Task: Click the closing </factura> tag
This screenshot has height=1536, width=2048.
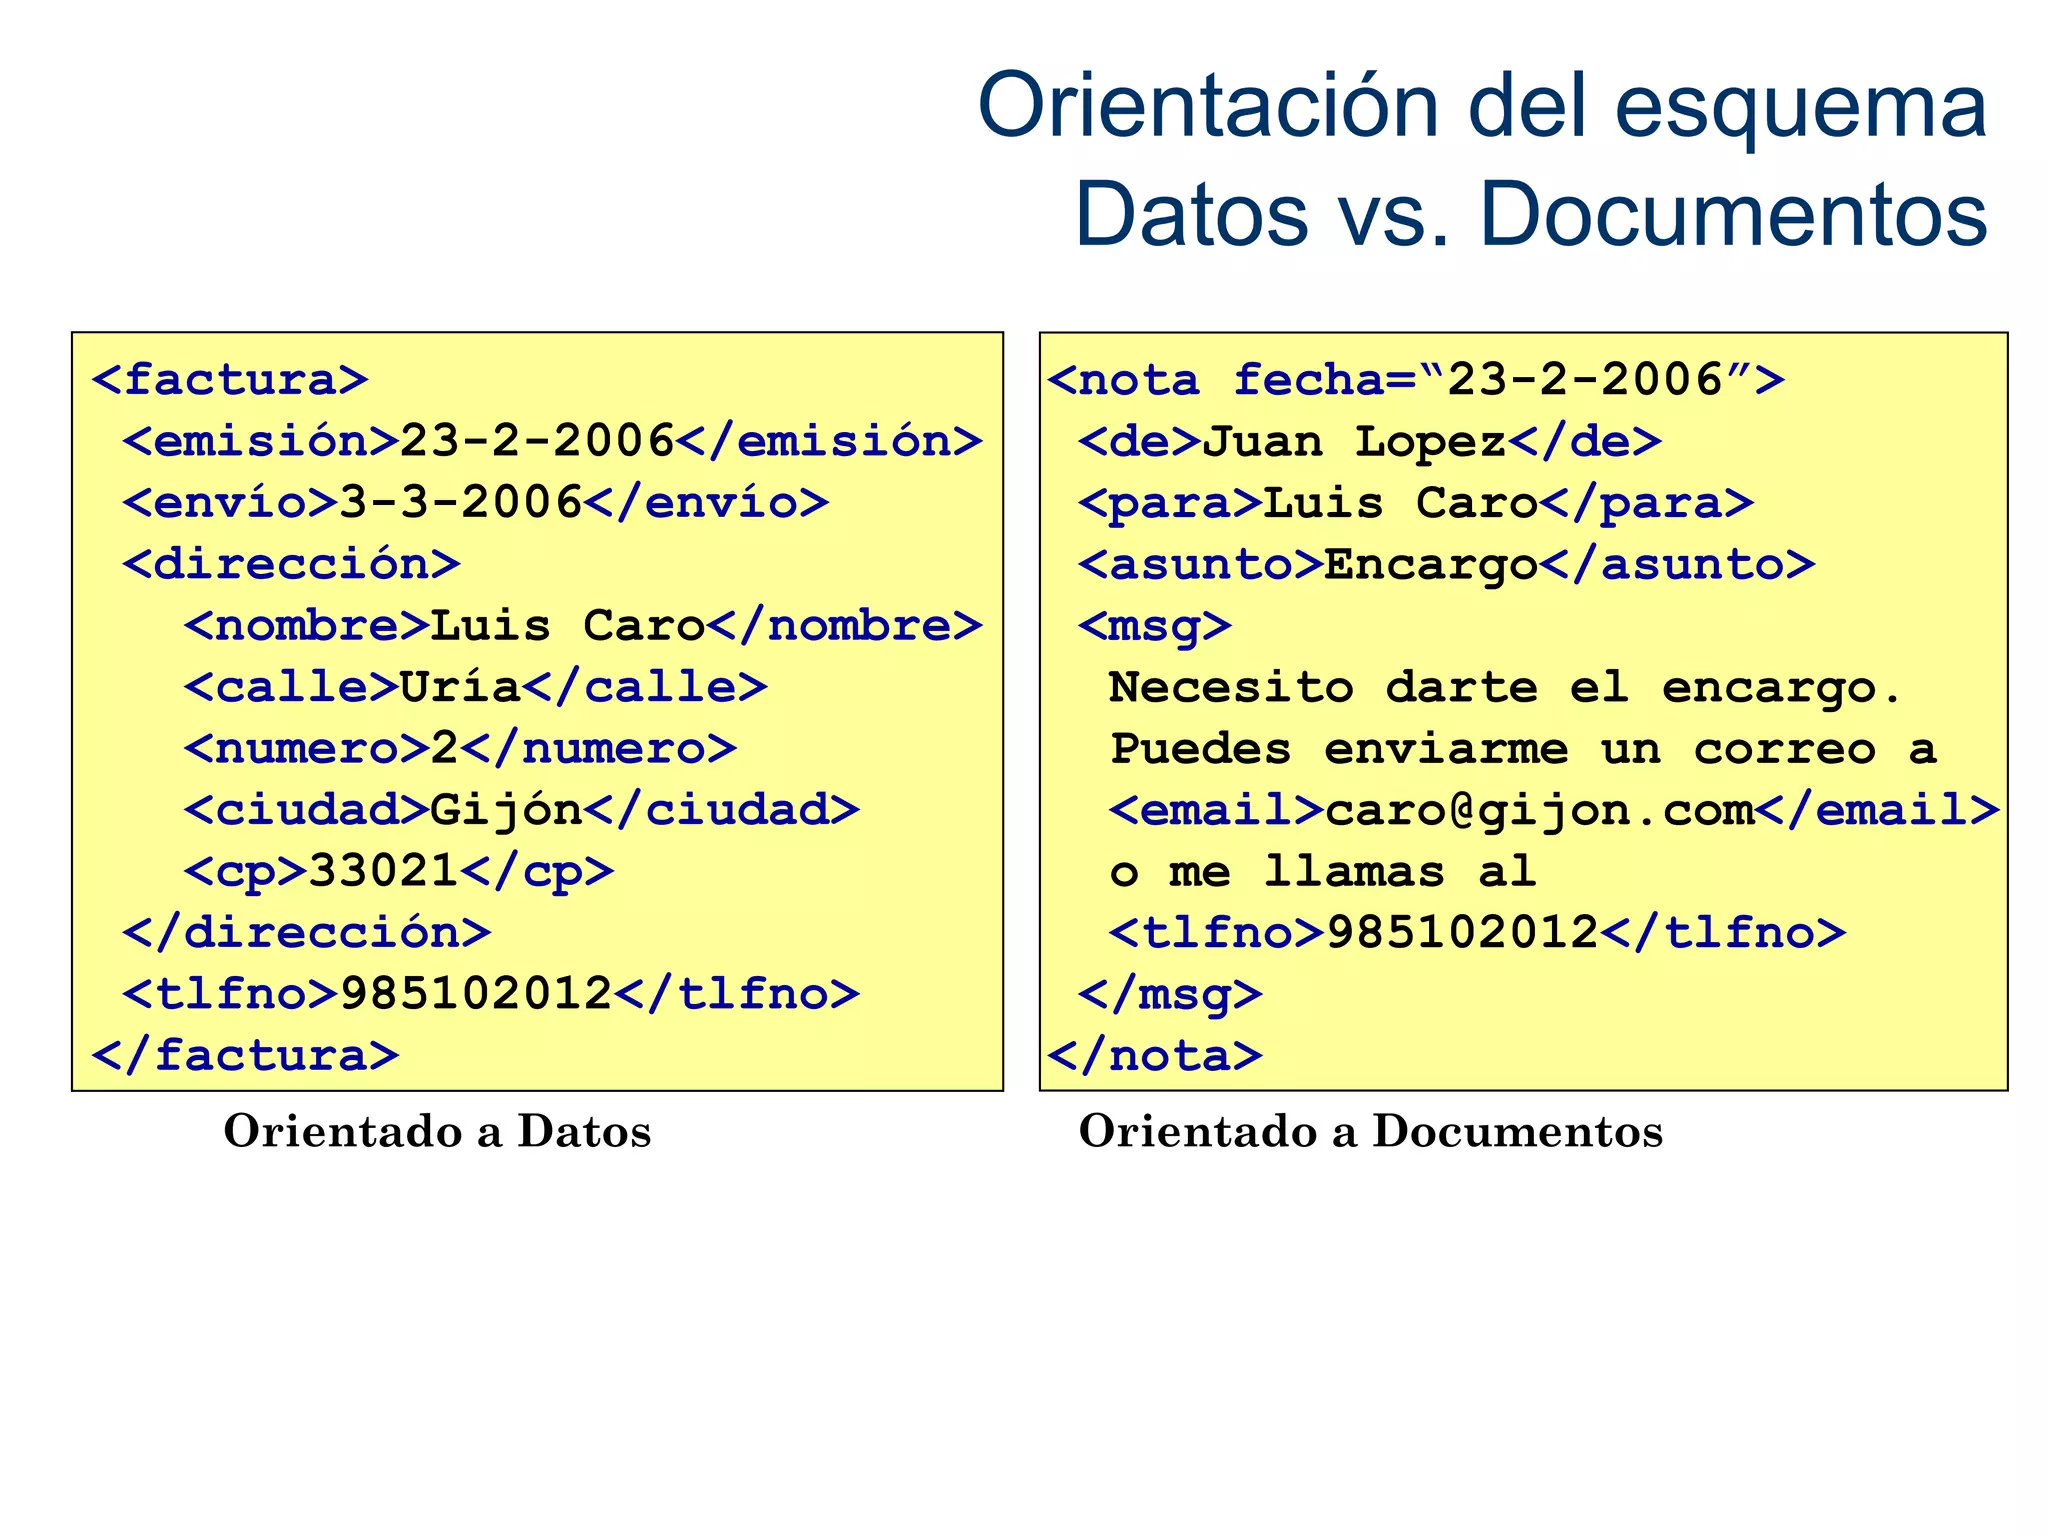Action: 245,1055
